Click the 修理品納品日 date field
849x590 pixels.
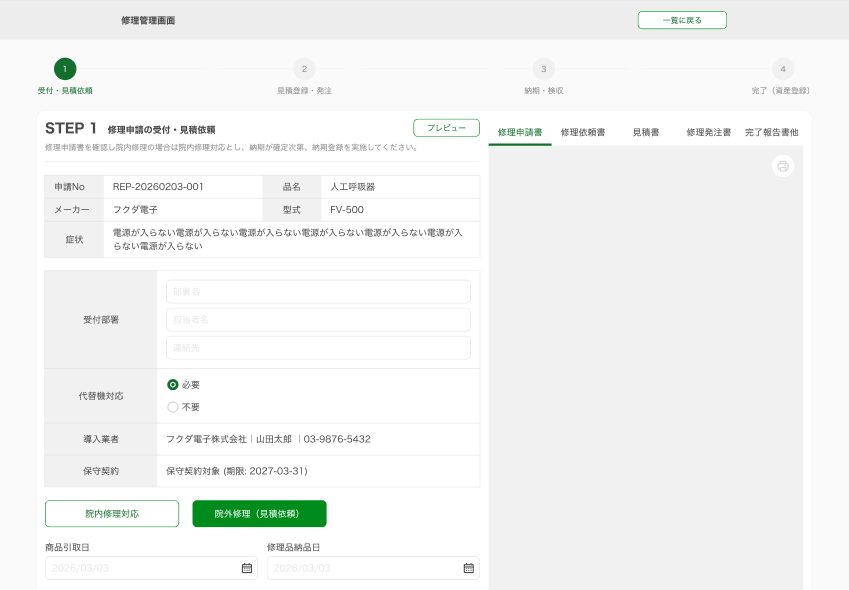point(373,568)
